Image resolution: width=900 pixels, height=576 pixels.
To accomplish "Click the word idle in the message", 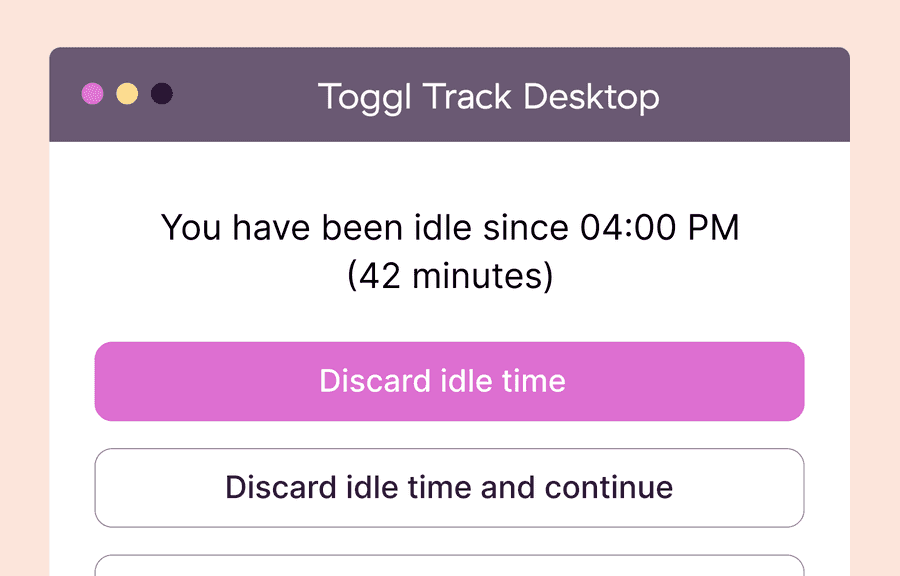I will pyautogui.click(x=443, y=228).
